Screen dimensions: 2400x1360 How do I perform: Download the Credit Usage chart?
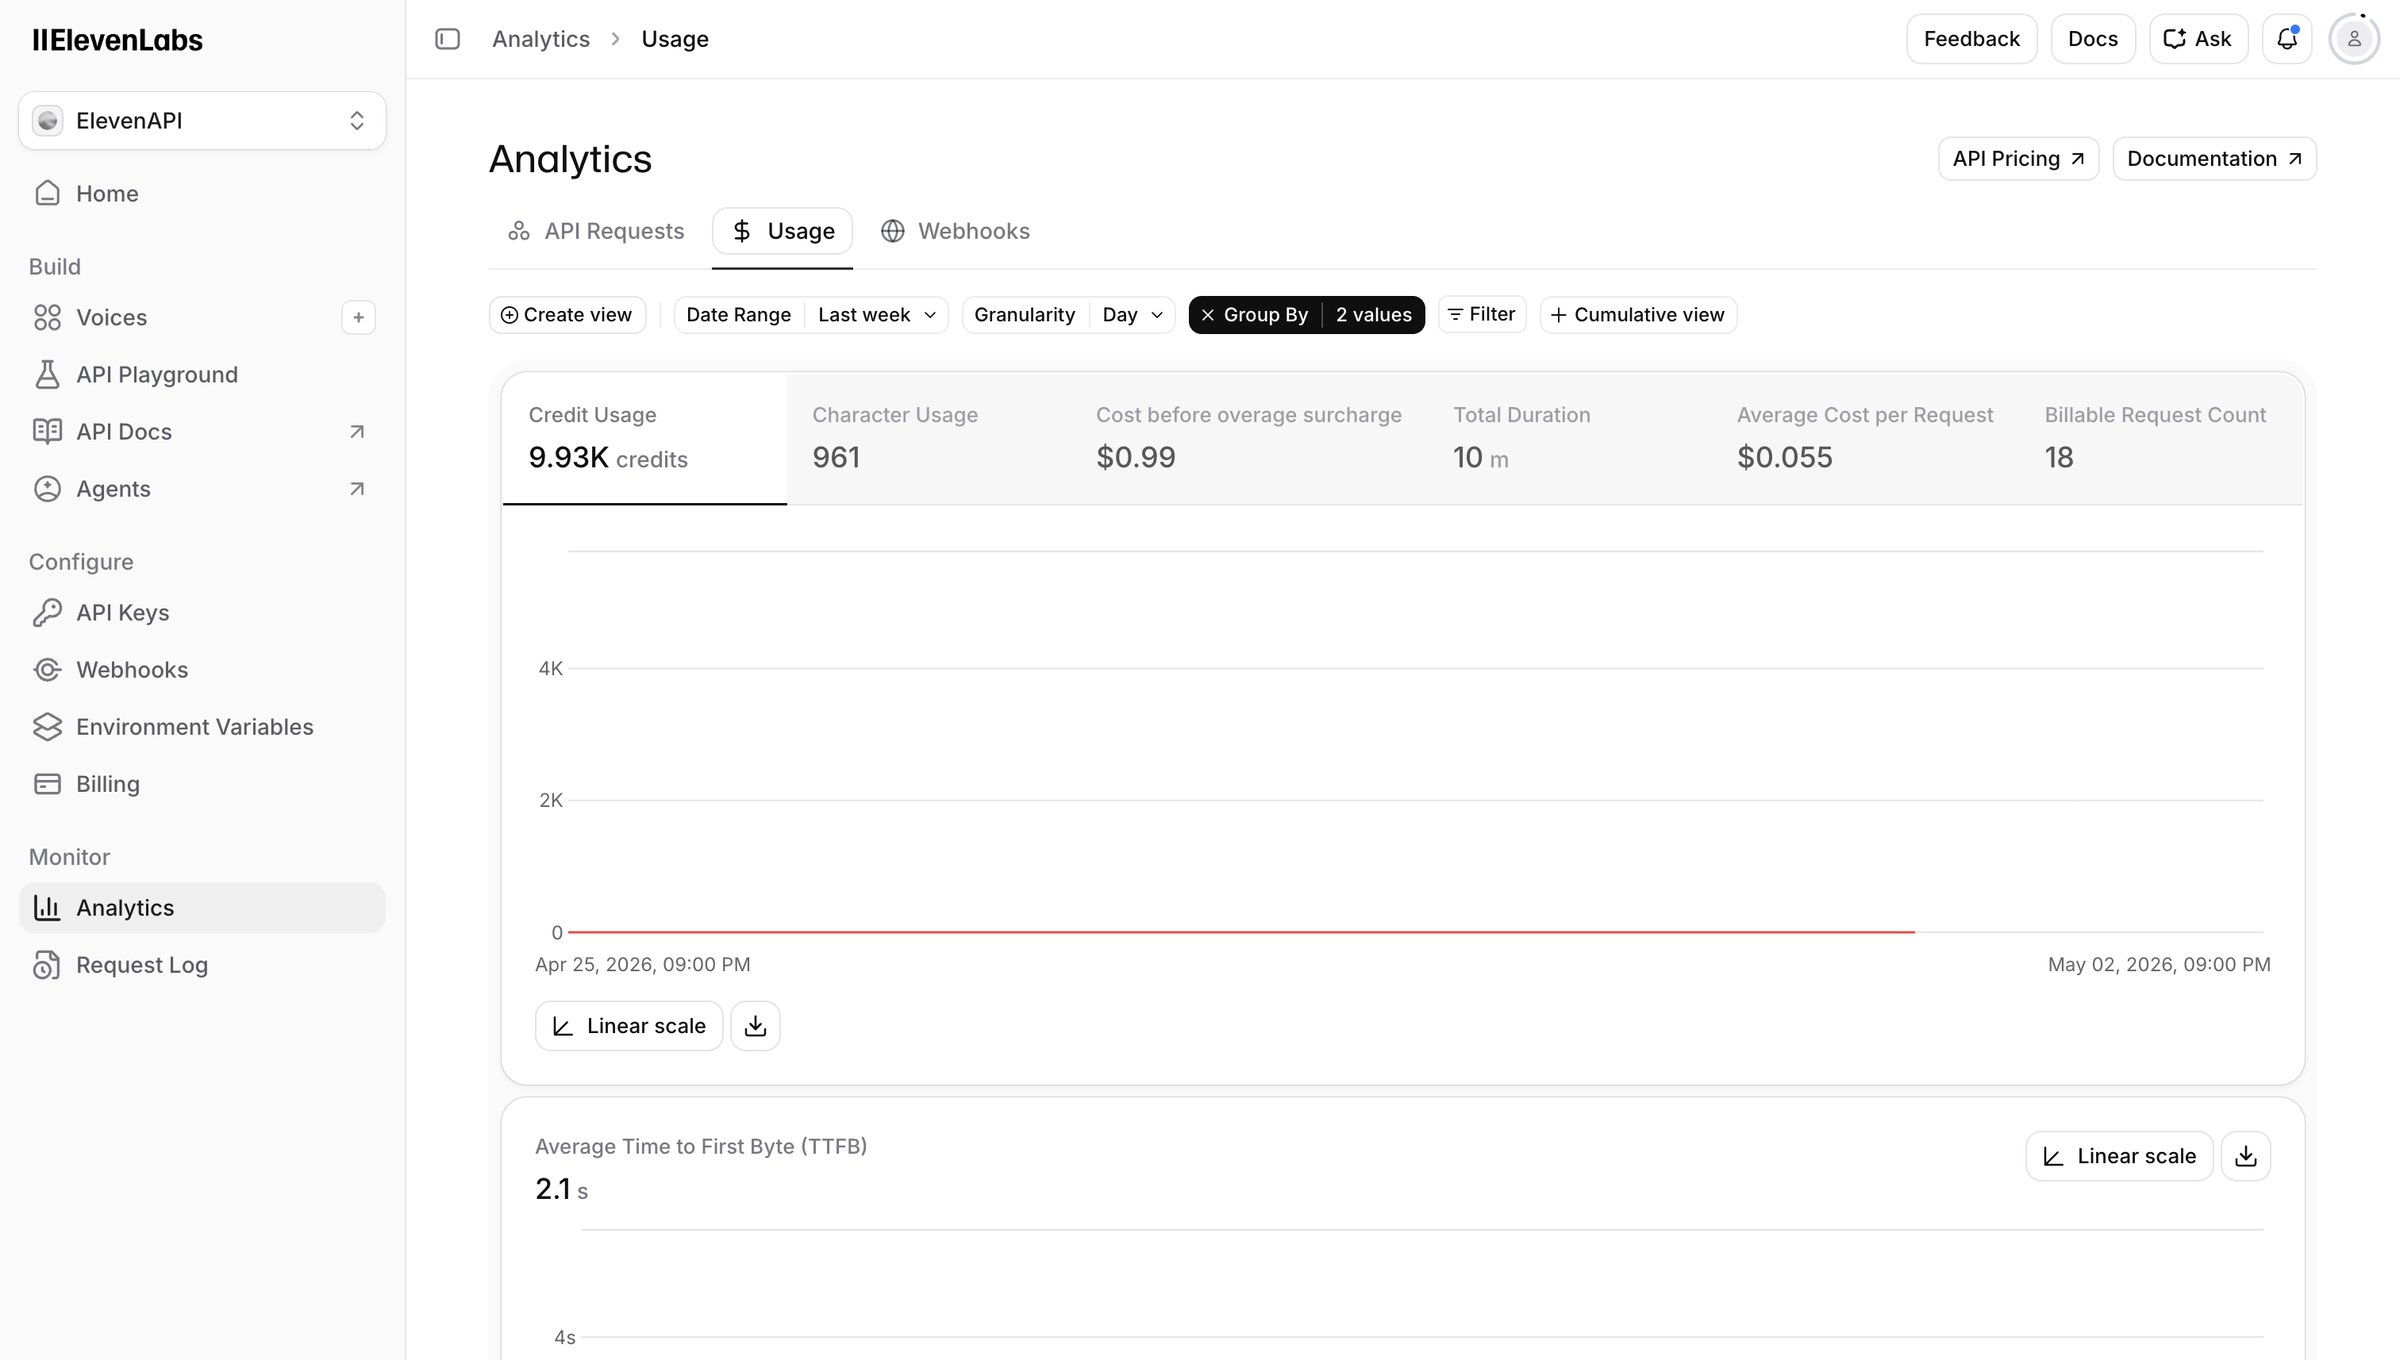(x=755, y=1026)
